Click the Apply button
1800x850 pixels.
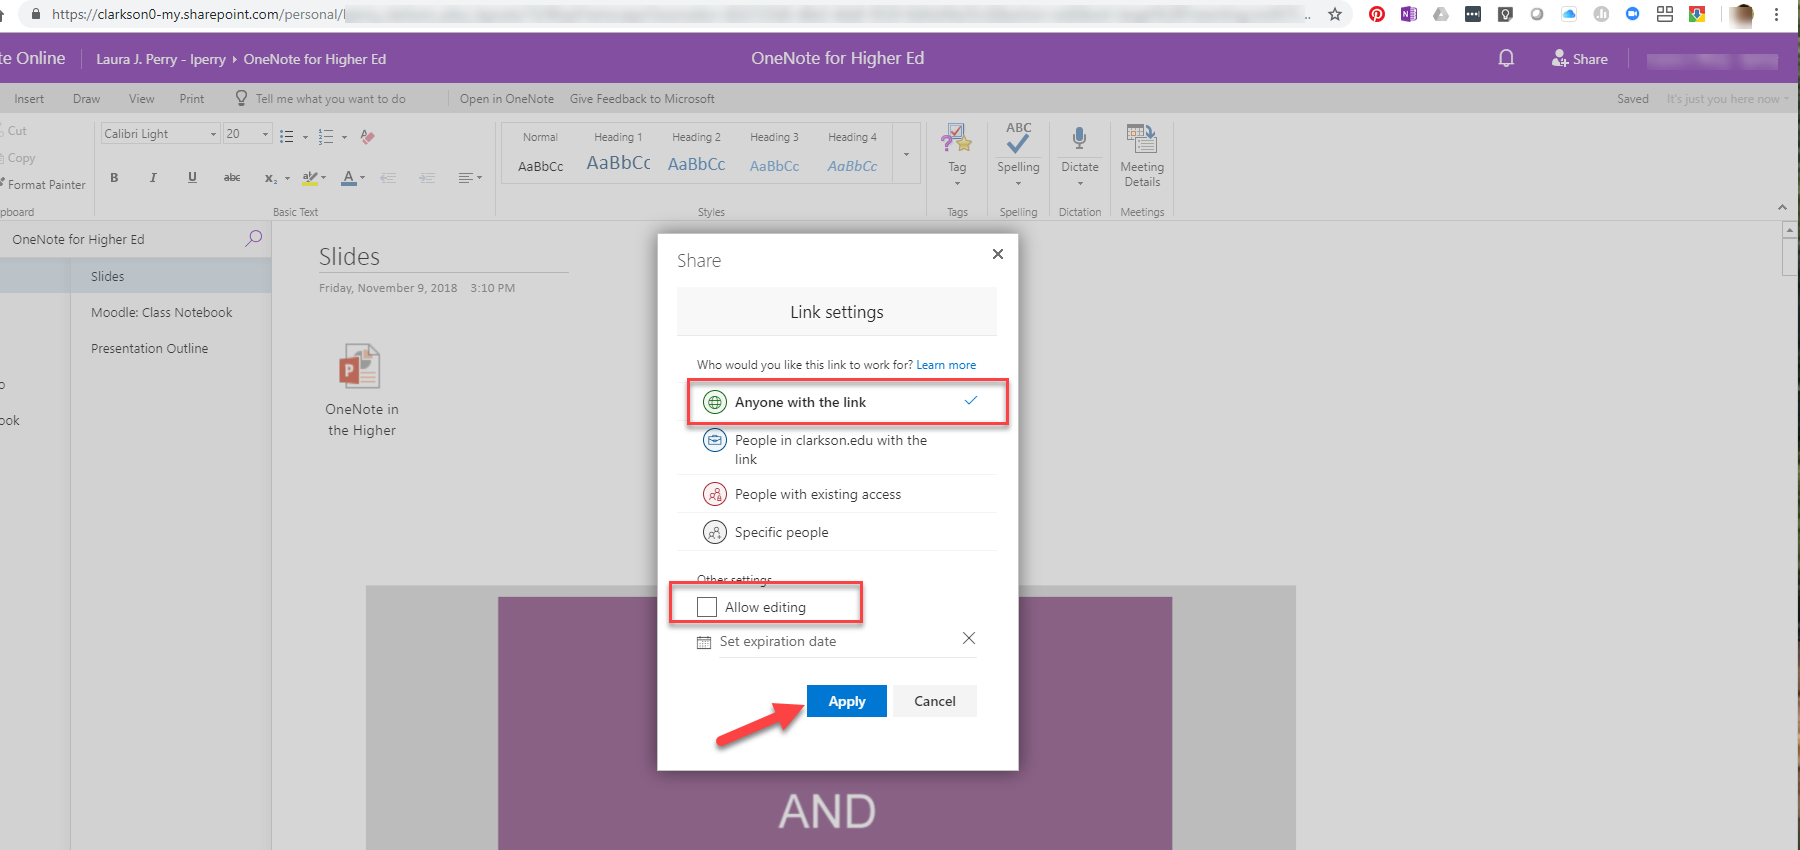coord(847,701)
